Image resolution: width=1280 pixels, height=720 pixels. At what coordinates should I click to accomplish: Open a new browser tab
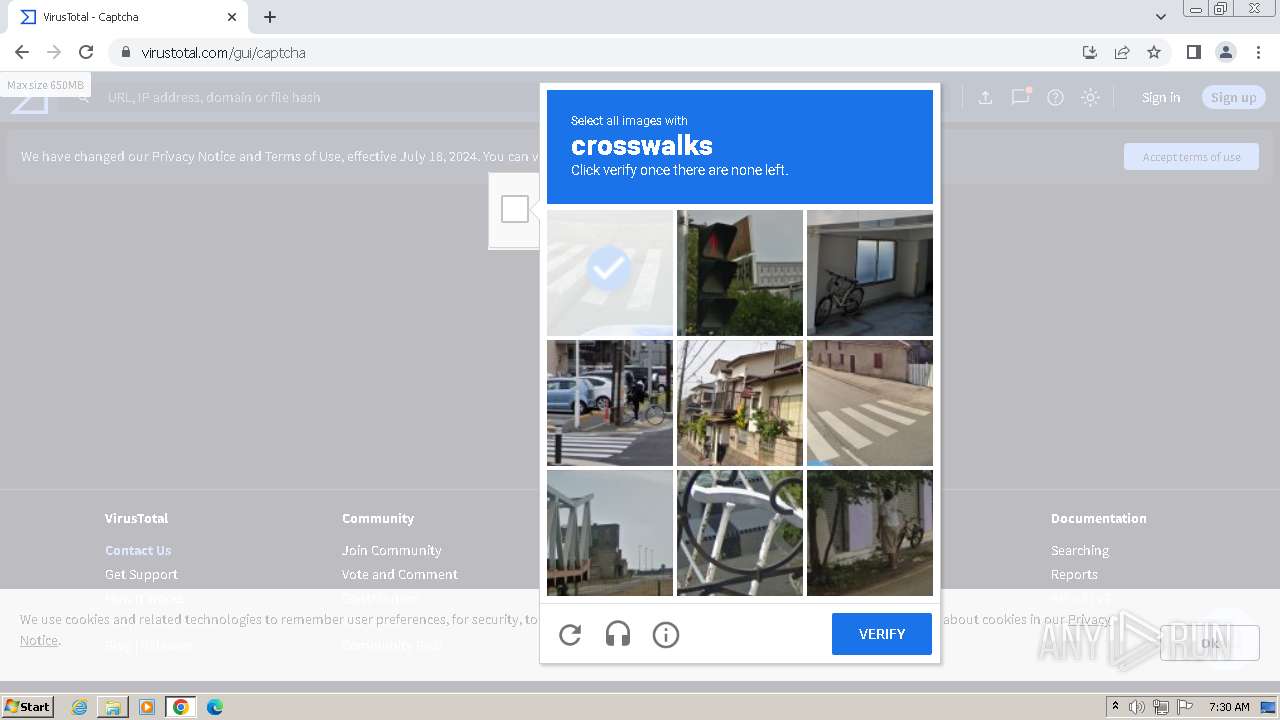tap(270, 17)
